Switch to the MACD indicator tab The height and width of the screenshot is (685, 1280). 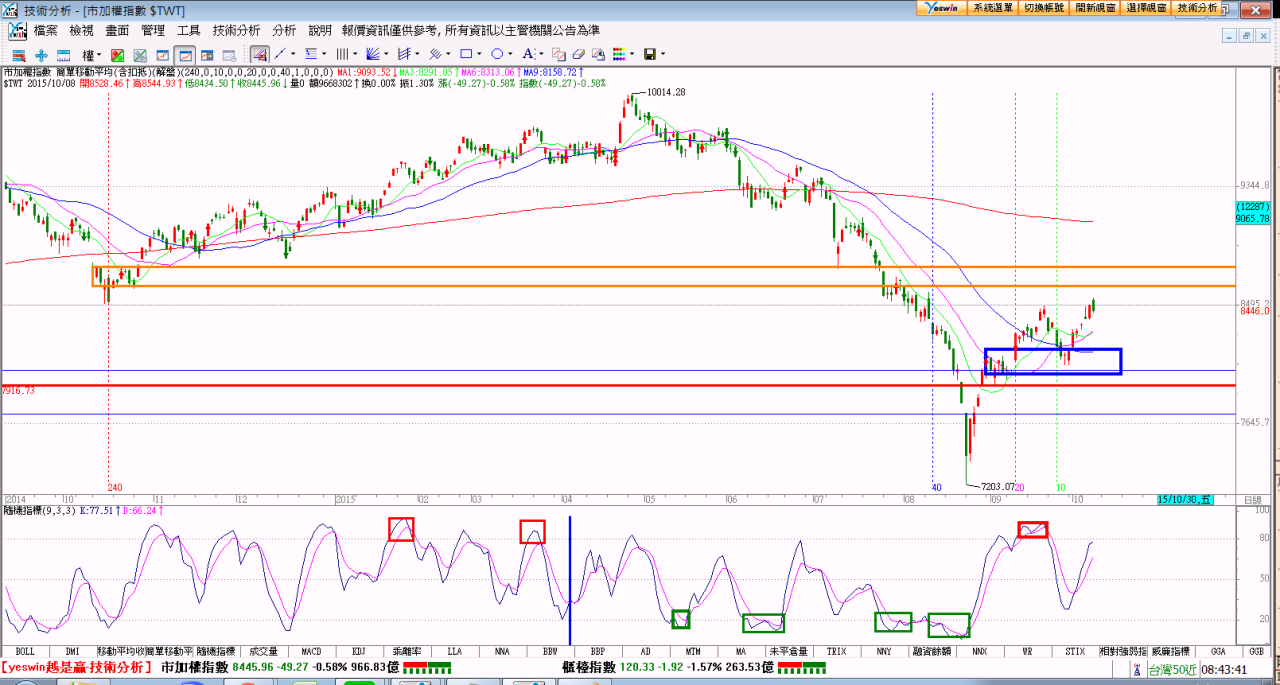[311, 651]
